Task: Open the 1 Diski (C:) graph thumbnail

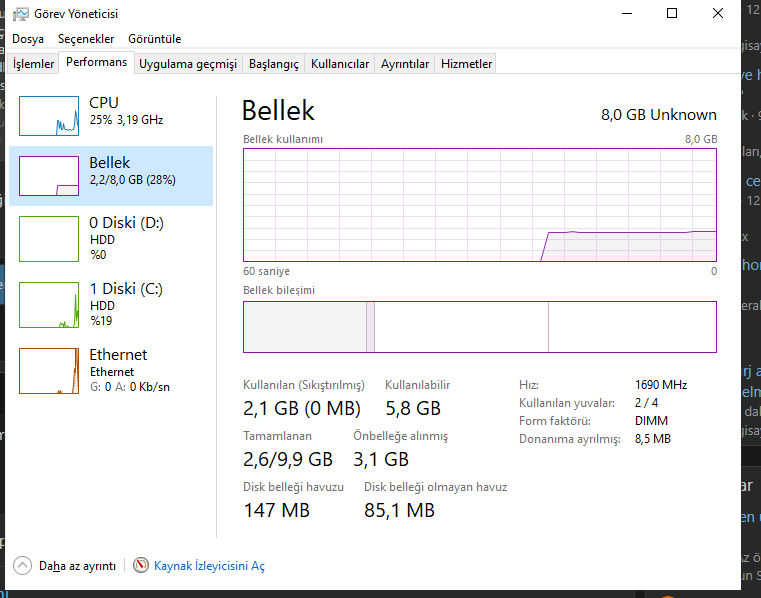Action: point(49,305)
